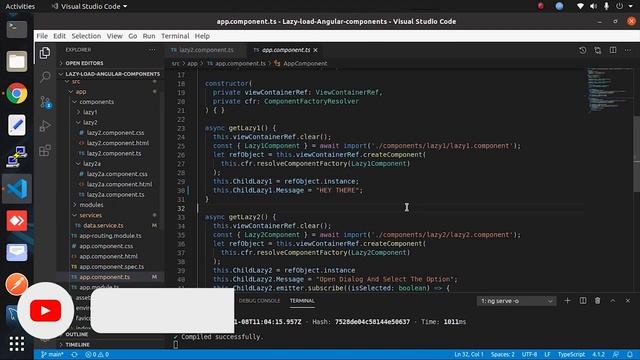The height and width of the screenshot is (360, 640).
Task: Maximize the terminal panel size
Action: pos(613,301)
